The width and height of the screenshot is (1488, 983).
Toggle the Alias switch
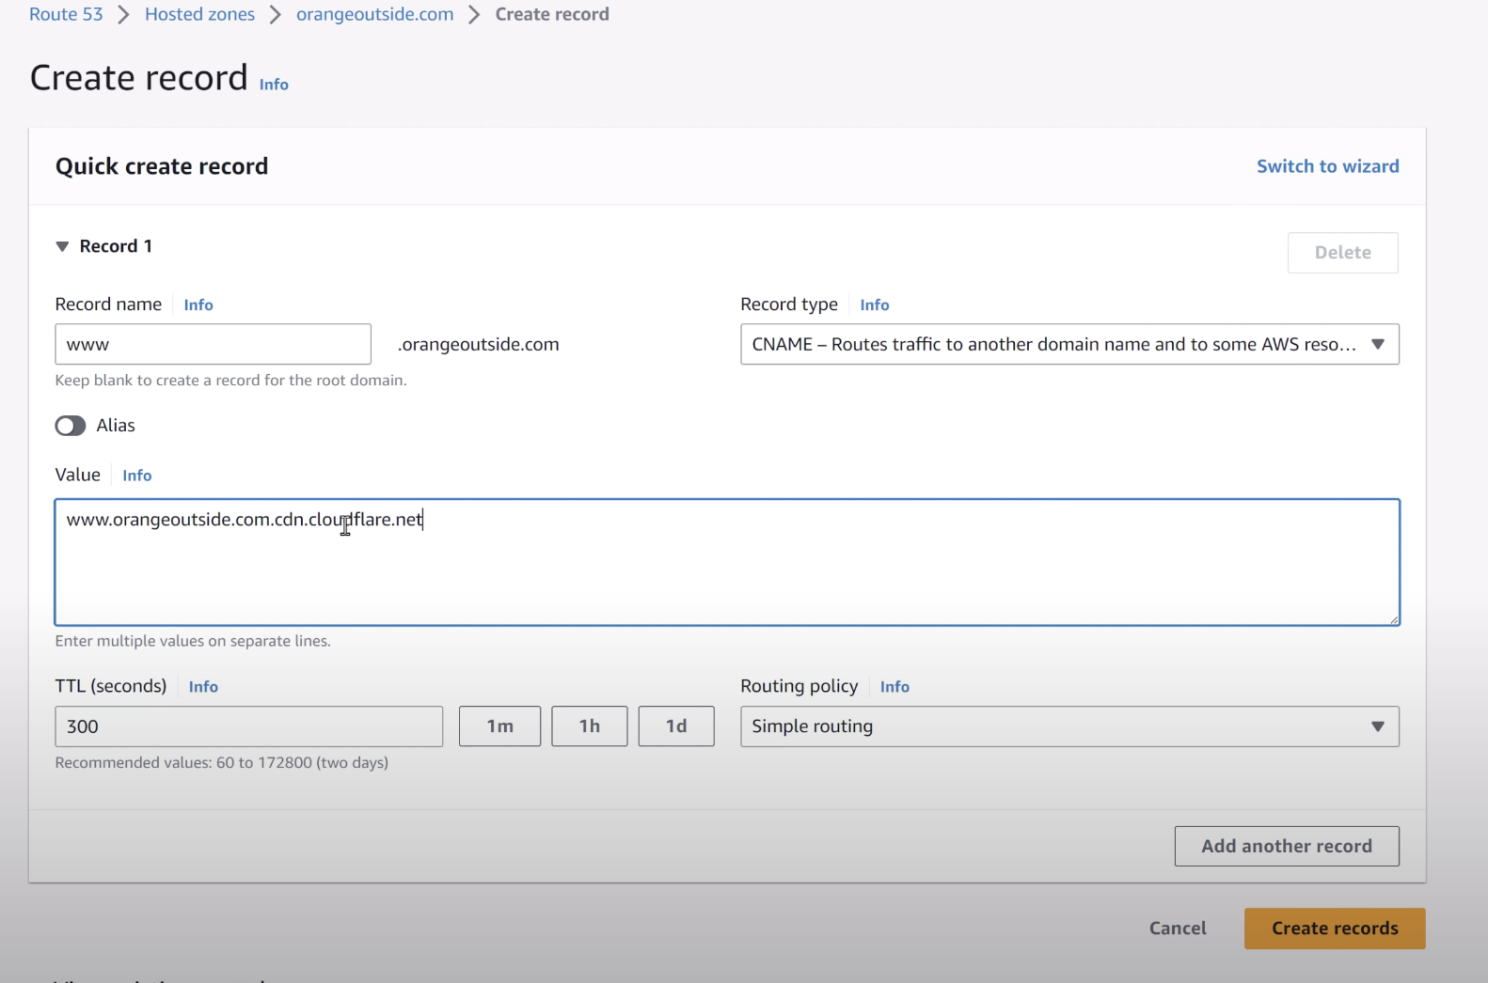click(x=70, y=426)
